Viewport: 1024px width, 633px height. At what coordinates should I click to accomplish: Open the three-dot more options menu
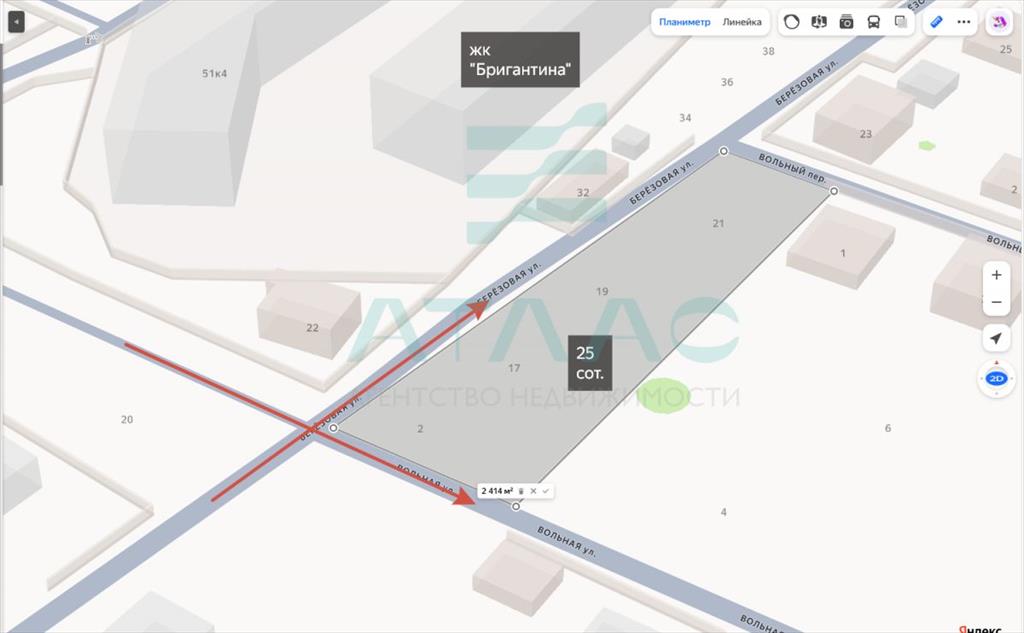[x=964, y=22]
